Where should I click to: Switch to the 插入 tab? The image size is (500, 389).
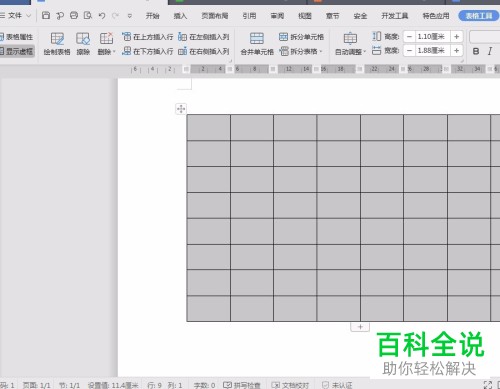pyautogui.click(x=180, y=16)
